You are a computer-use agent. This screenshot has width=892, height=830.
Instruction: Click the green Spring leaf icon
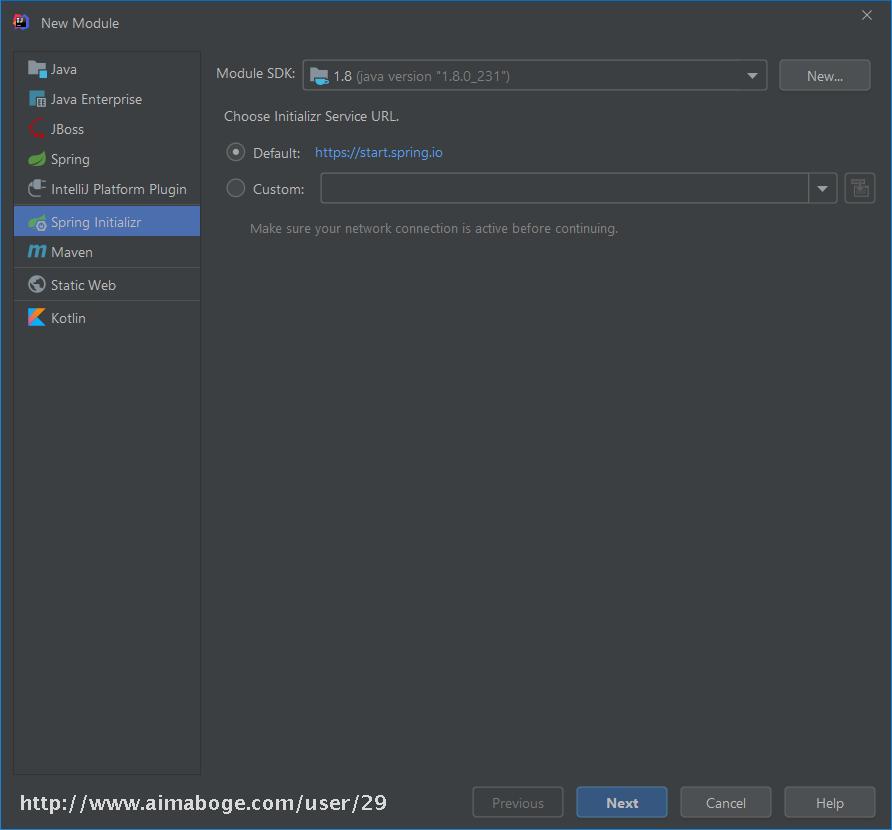click(37, 159)
